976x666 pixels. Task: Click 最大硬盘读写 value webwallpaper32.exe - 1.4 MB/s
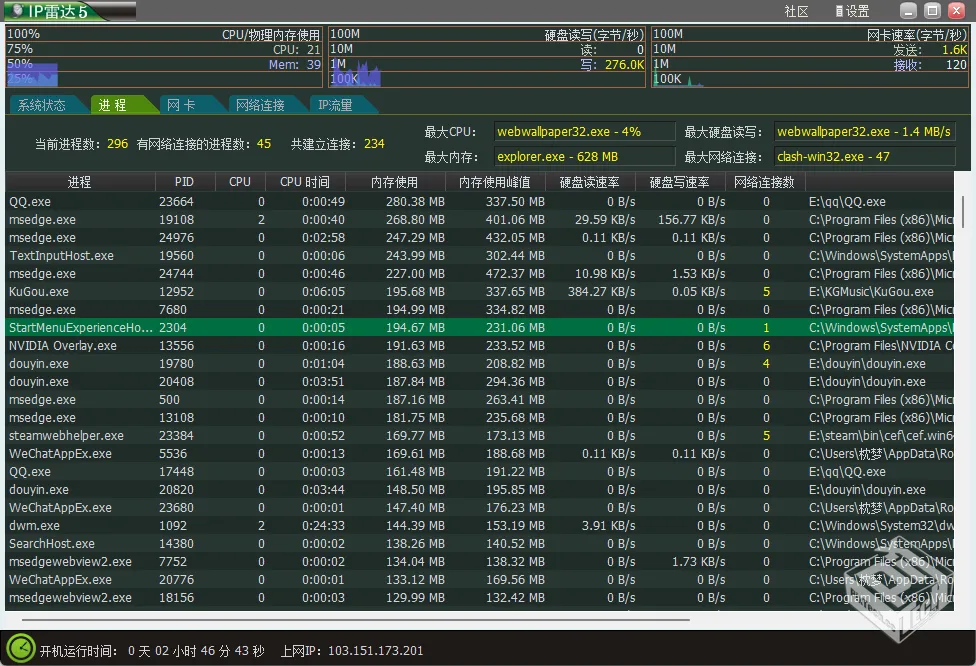click(x=864, y=131)
